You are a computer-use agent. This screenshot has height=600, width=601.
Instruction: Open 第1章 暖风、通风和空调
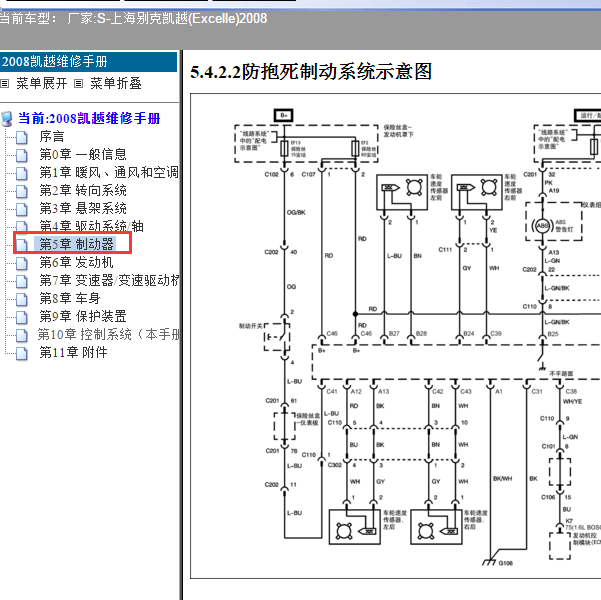pyautogui.click(x=109, y=173)
